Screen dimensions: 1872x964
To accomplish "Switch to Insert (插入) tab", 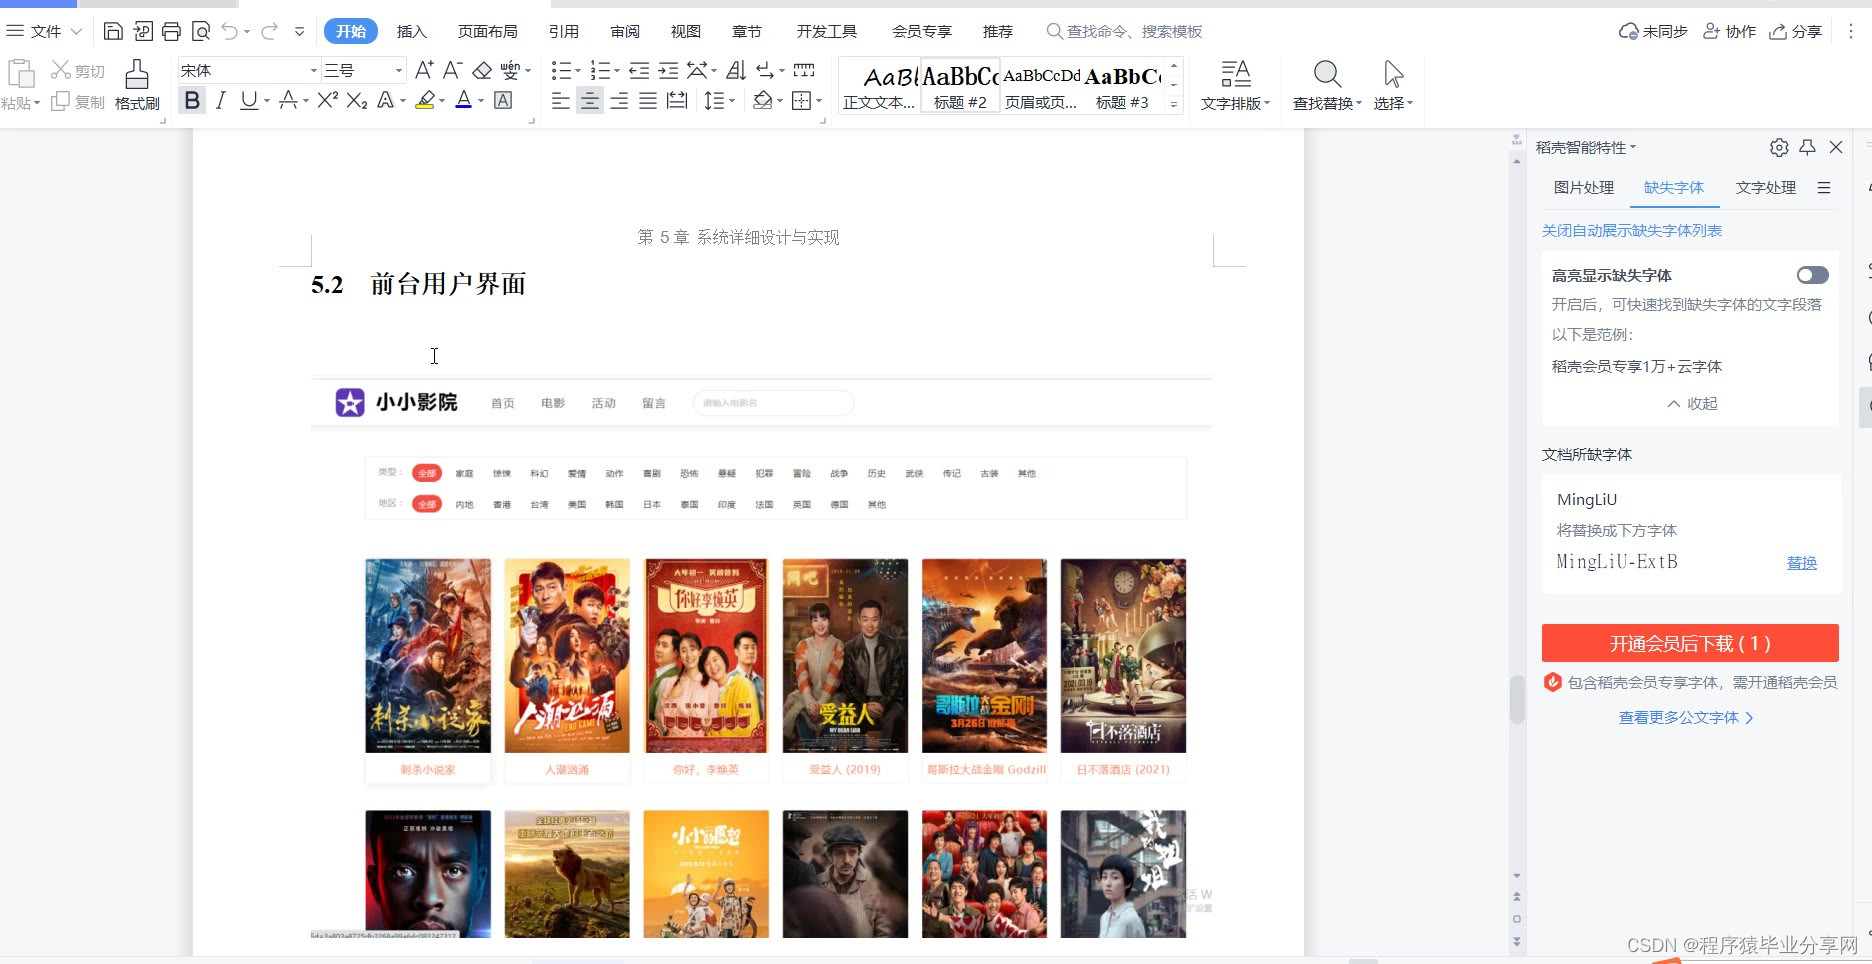I will click(411, 32).
